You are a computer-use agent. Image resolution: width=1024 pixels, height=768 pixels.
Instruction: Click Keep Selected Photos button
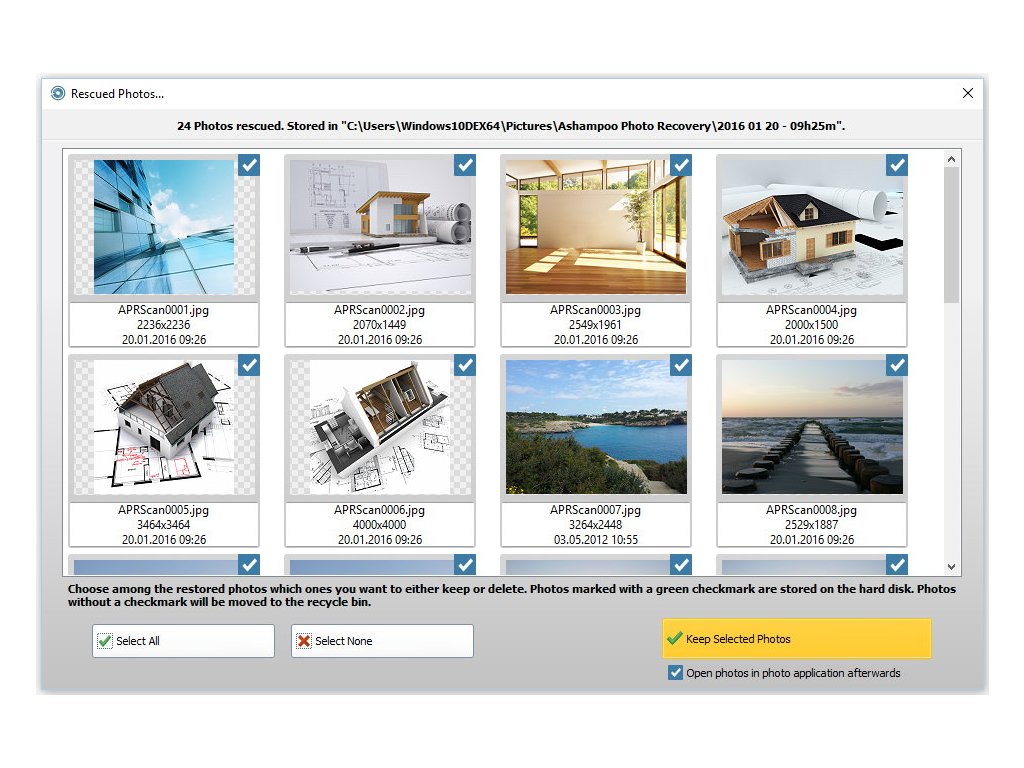(x=797, y=639)
